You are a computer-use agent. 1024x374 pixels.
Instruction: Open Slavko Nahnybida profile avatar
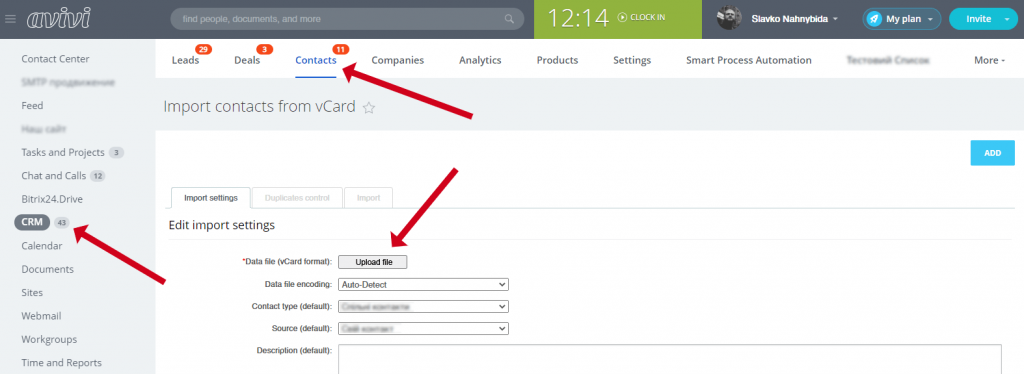(x=729, y=18)
